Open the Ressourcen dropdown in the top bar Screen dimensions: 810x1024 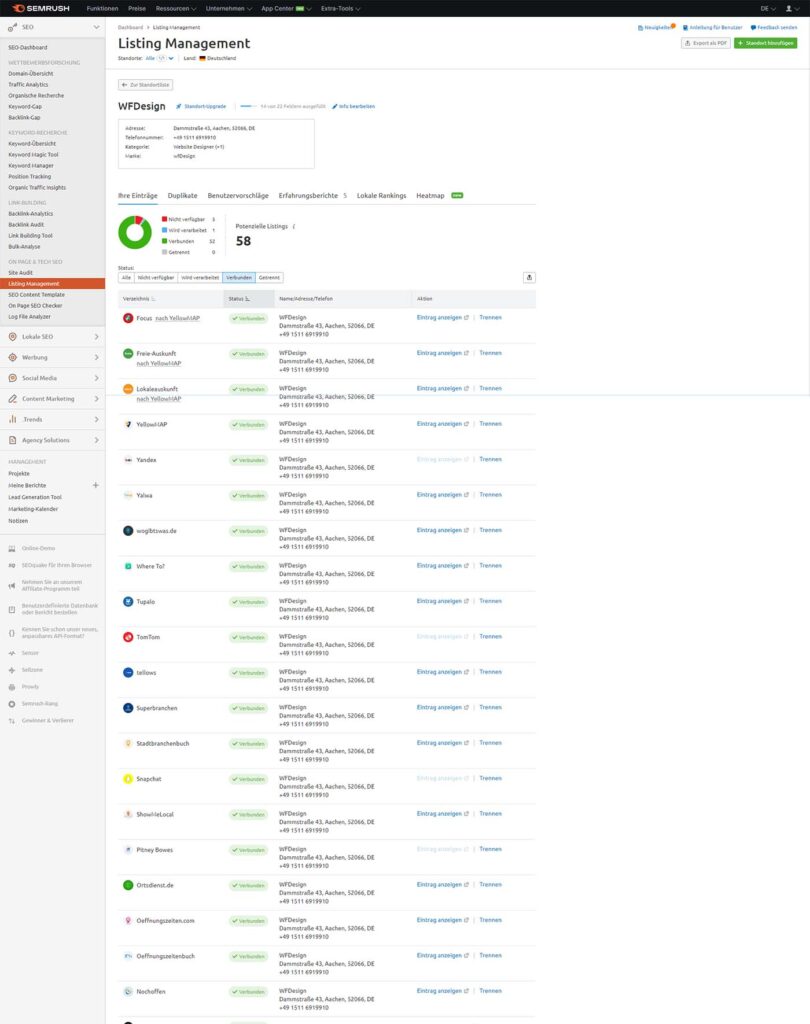(x=176, y=8)
